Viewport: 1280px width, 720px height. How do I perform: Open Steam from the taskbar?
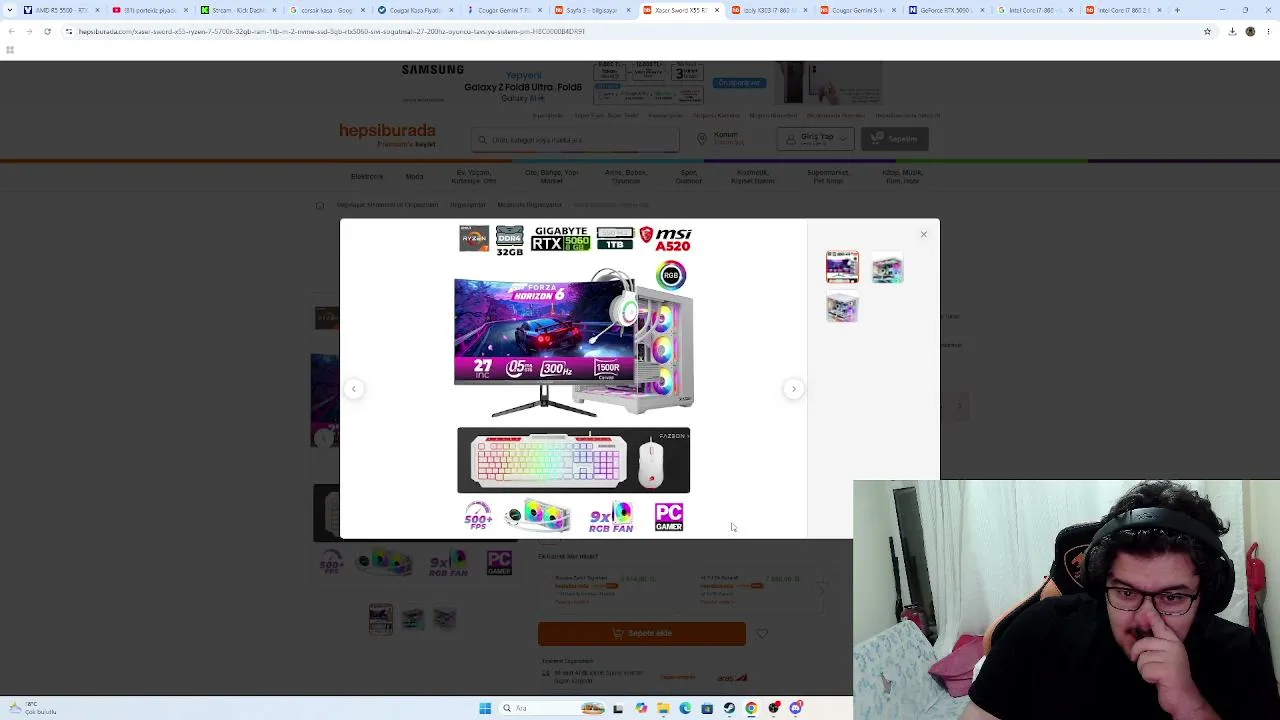coord(729,708)
